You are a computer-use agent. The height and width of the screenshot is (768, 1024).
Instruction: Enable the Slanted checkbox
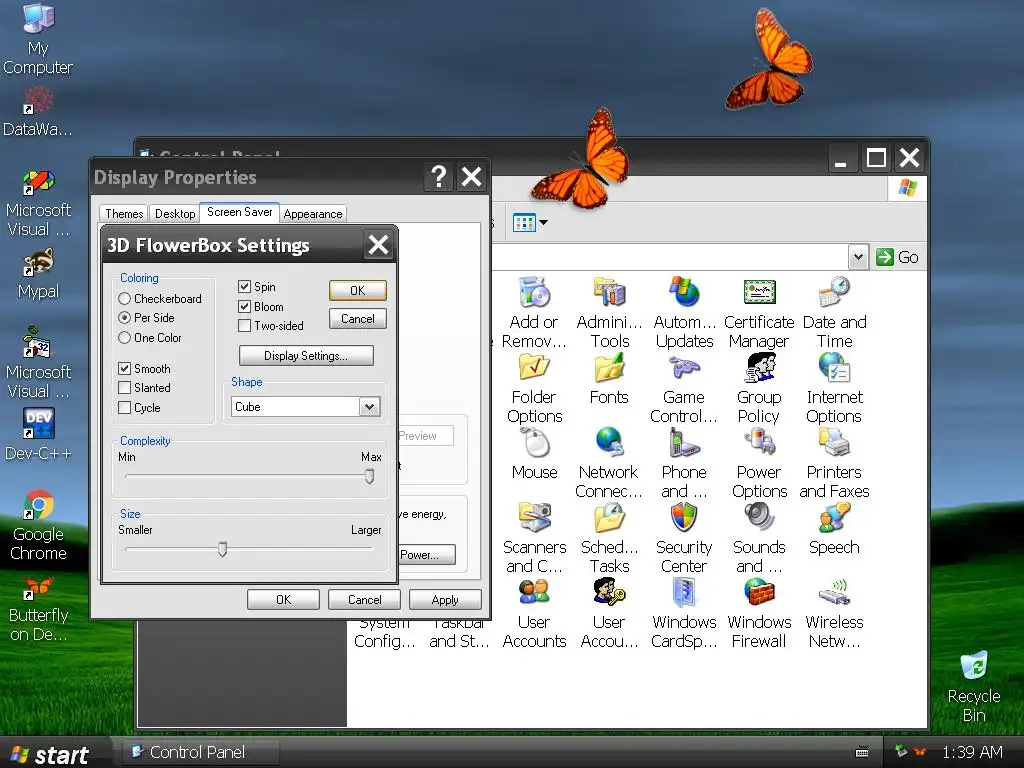144,387
